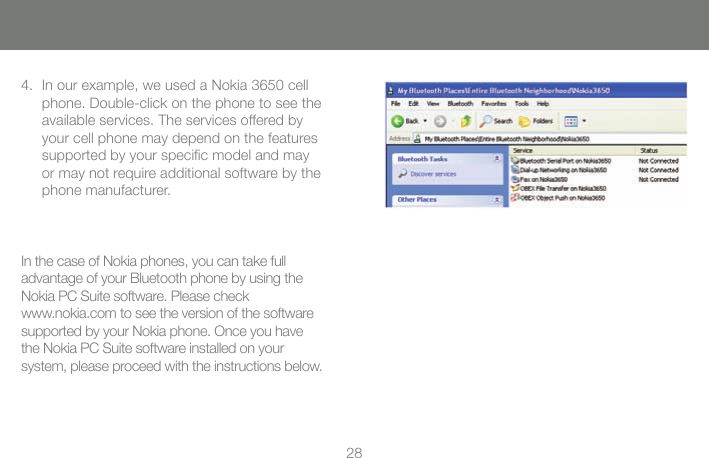Click the title bar Bluetooth window icon
The height and width of the screenshot is (458, 709).
tap(390, 90)
